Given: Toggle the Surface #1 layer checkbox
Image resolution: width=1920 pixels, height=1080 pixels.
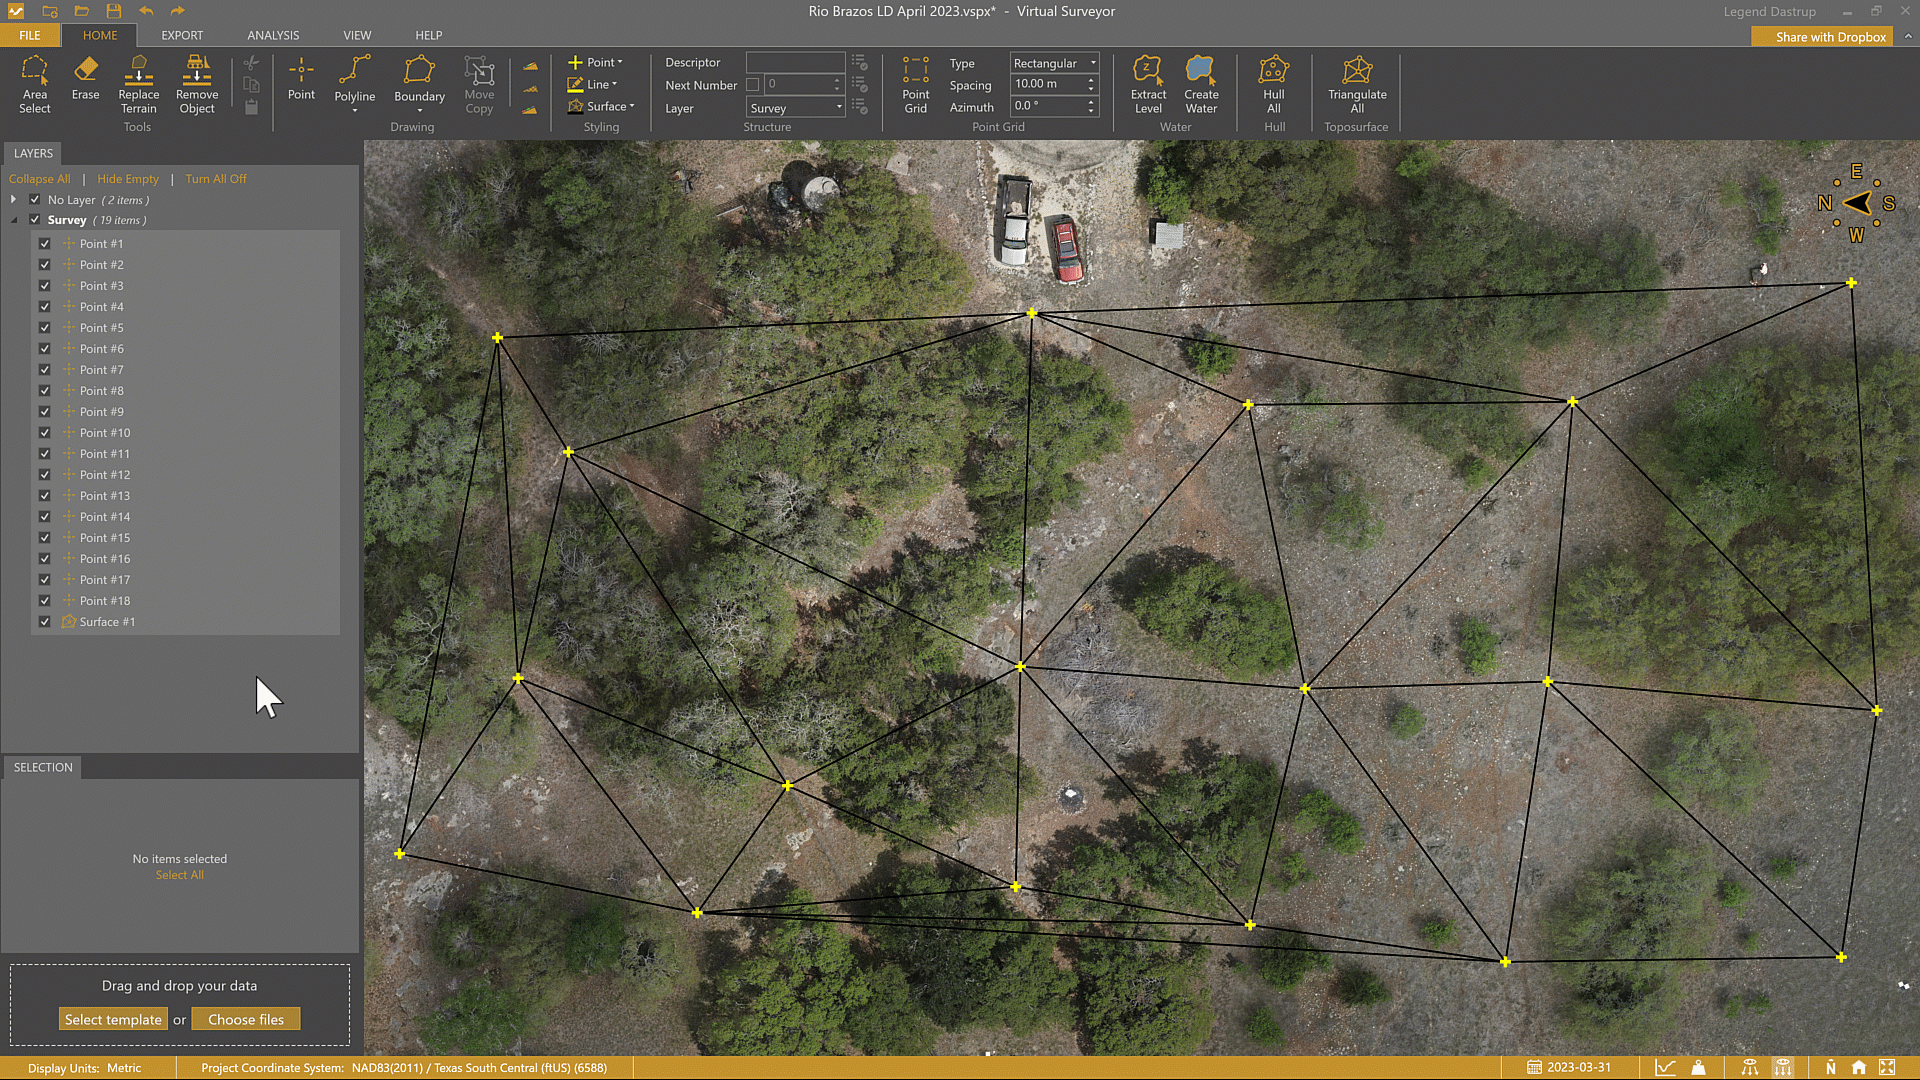Looking at the screenshot, I should (45, 622).
